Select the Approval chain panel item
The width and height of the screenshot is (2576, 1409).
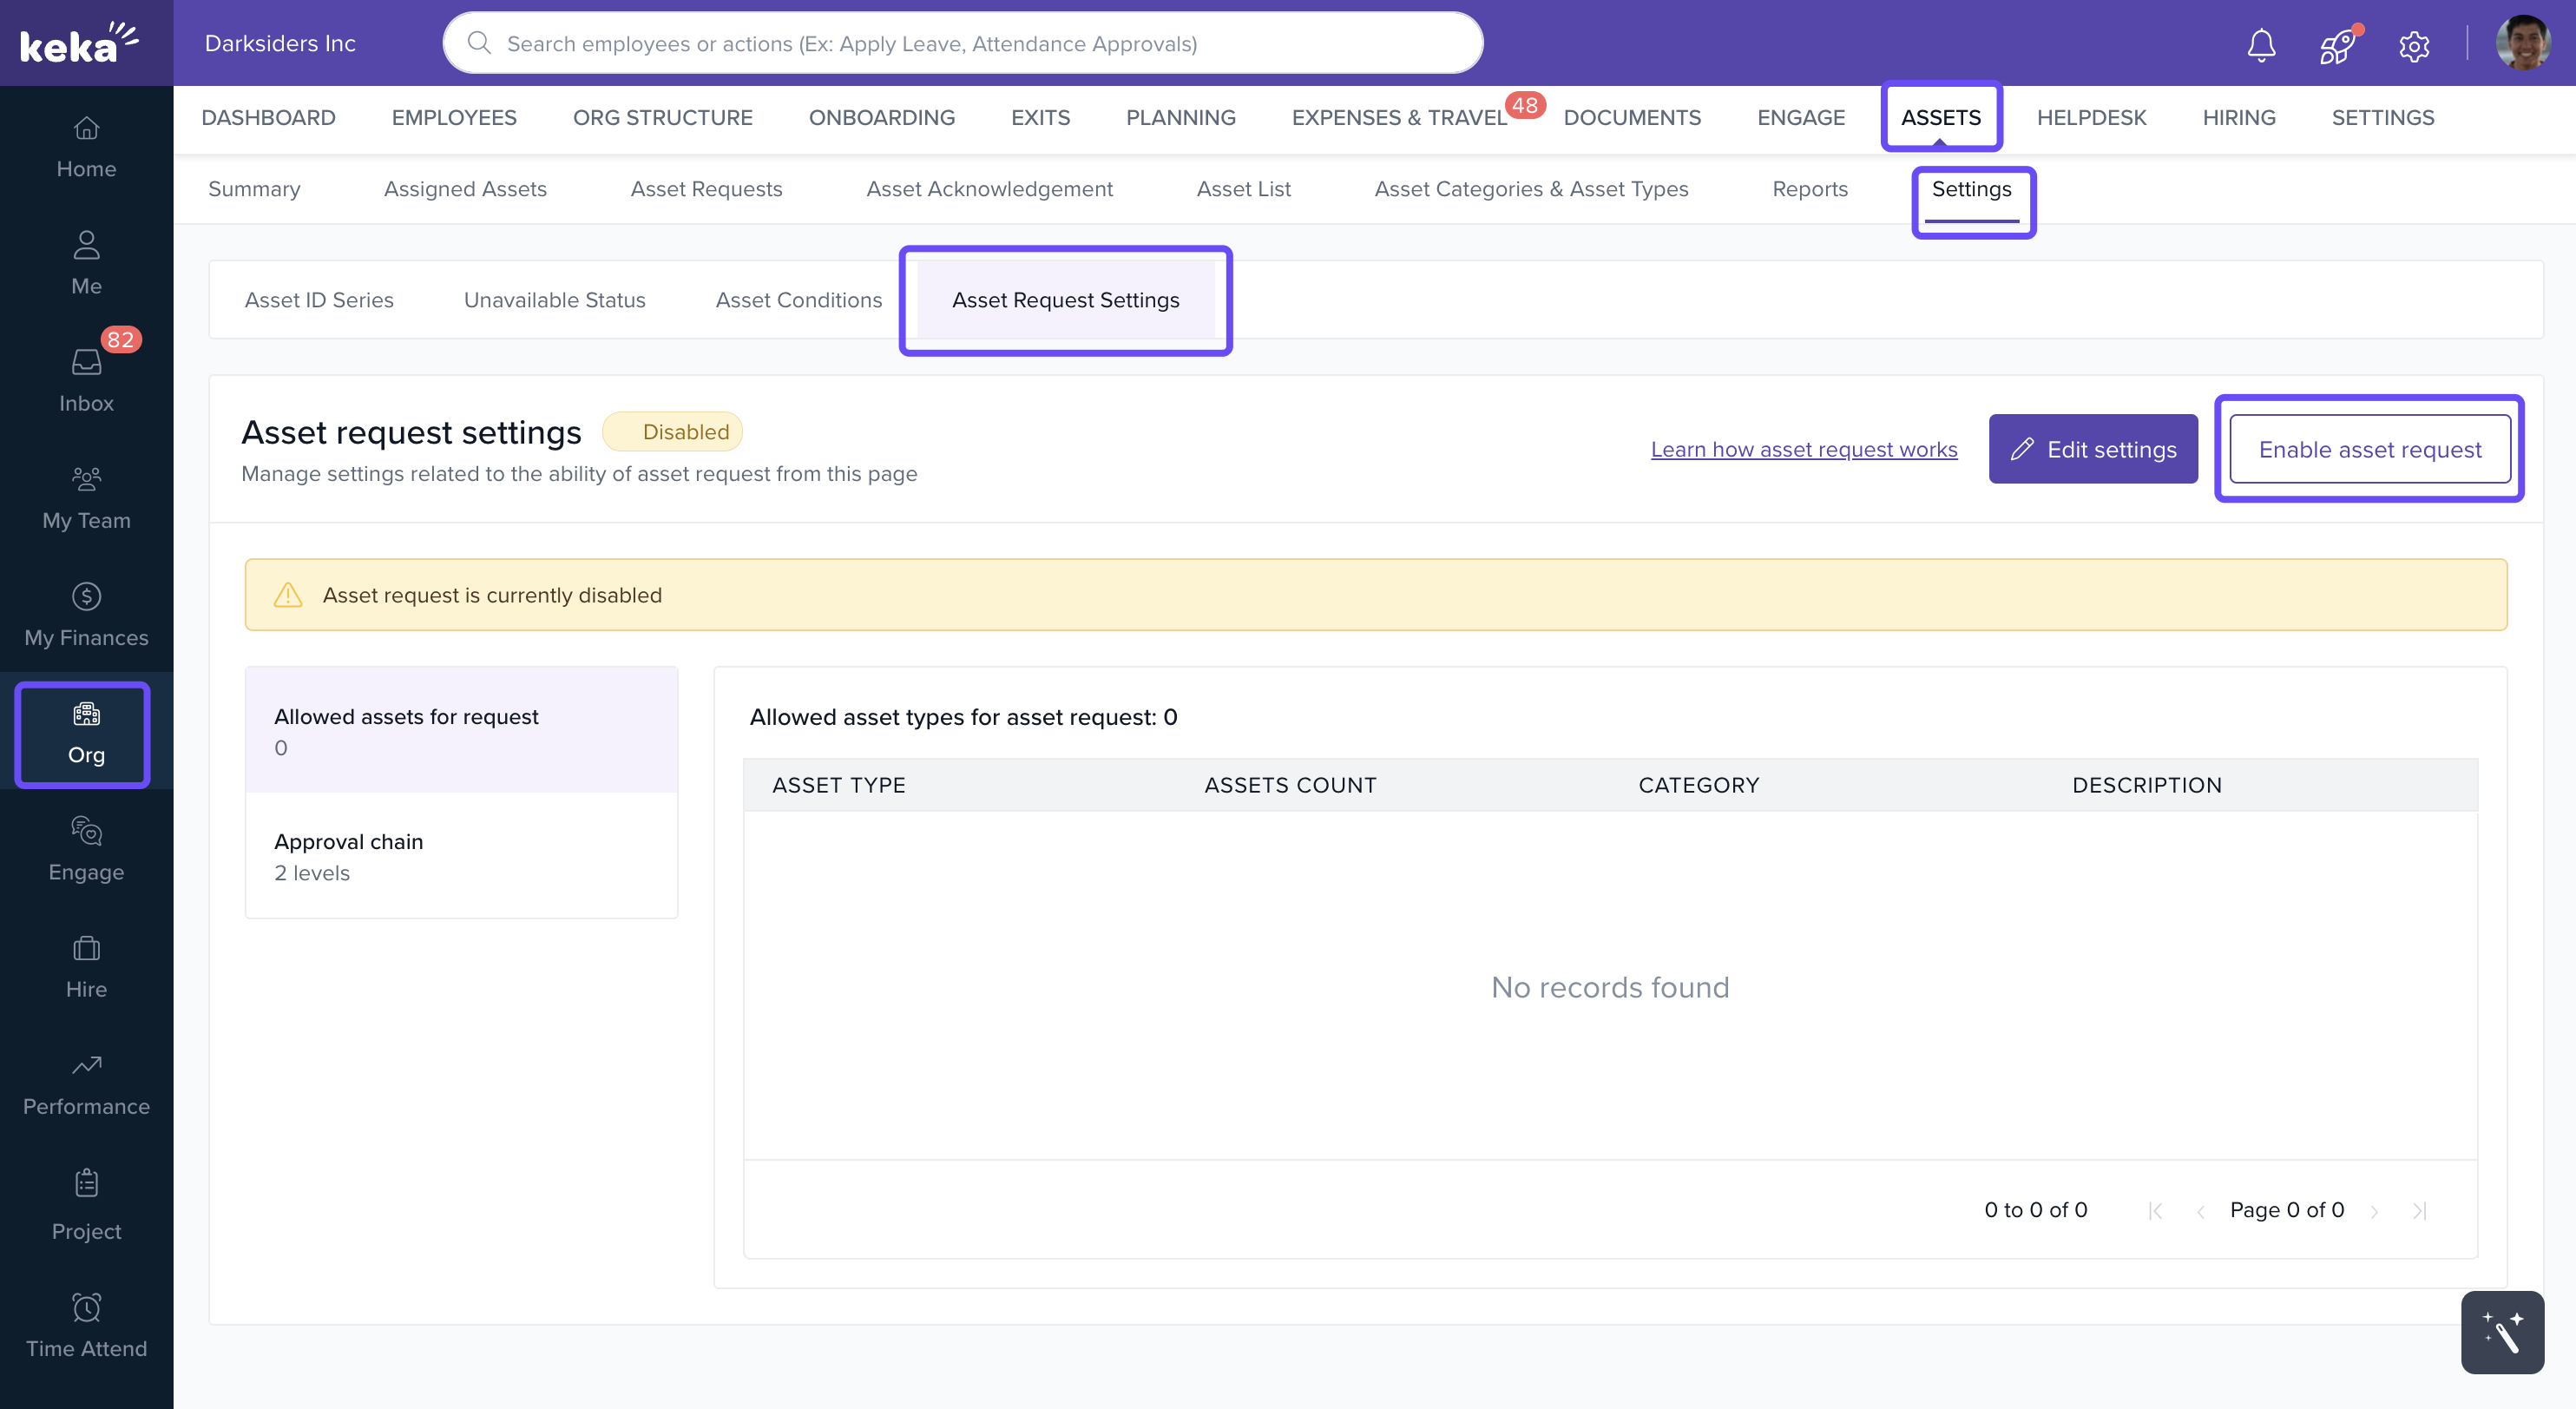click(x=461, y=856)
